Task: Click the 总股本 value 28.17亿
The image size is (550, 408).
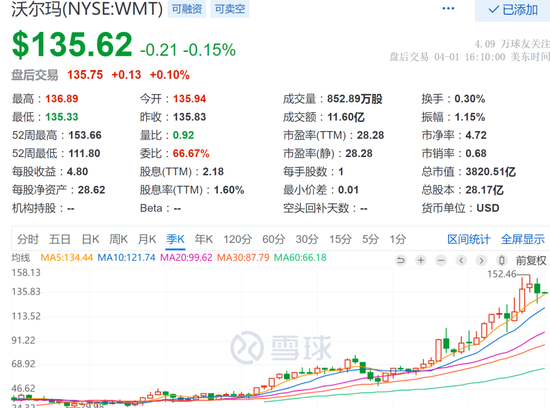Action: tap(484, 190)
